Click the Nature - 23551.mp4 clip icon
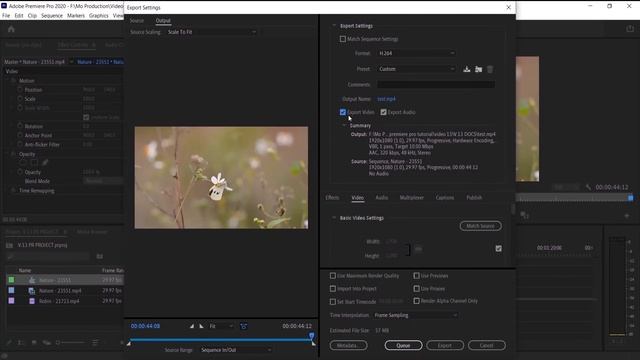 (x=32, y=291)
